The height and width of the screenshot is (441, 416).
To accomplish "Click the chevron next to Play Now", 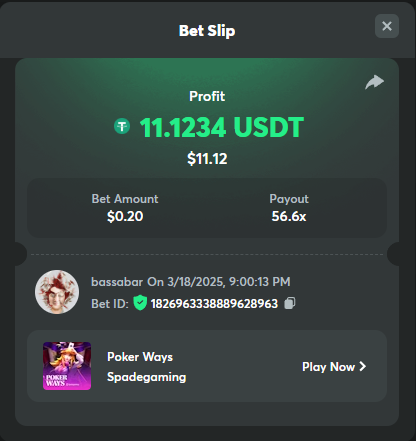I will (363, 367).
